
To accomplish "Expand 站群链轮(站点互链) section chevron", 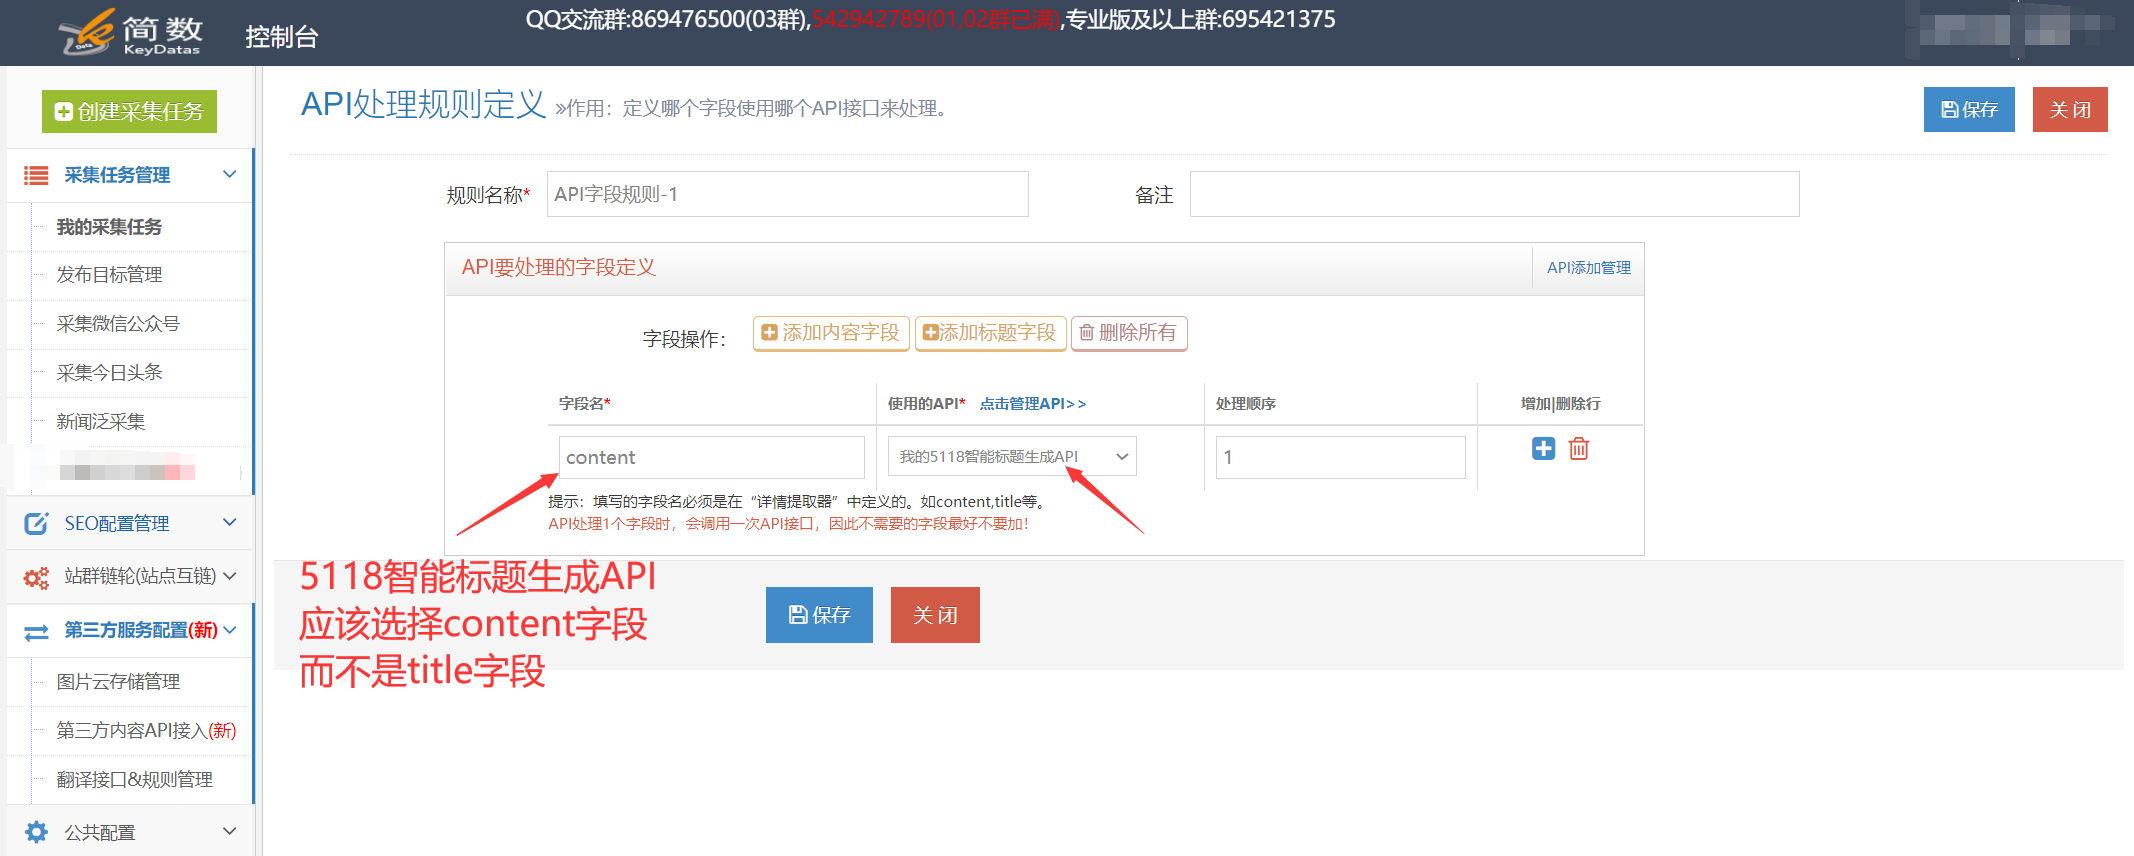I will coord(230,576).
